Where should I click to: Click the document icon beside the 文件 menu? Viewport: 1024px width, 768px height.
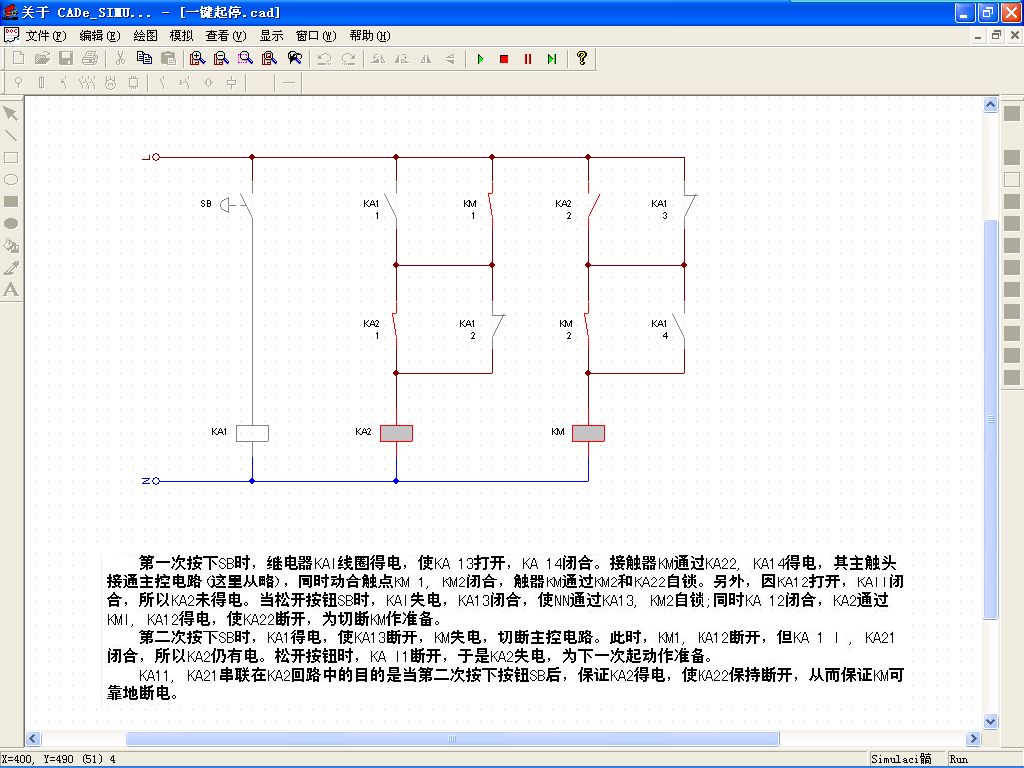pos(11,35)
